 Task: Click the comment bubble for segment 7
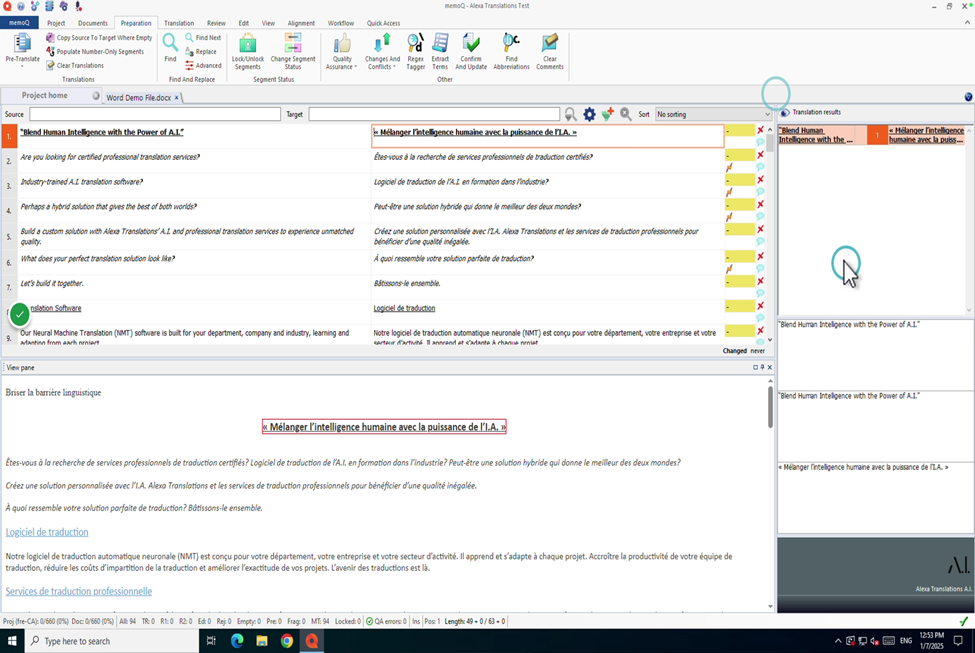760,293
